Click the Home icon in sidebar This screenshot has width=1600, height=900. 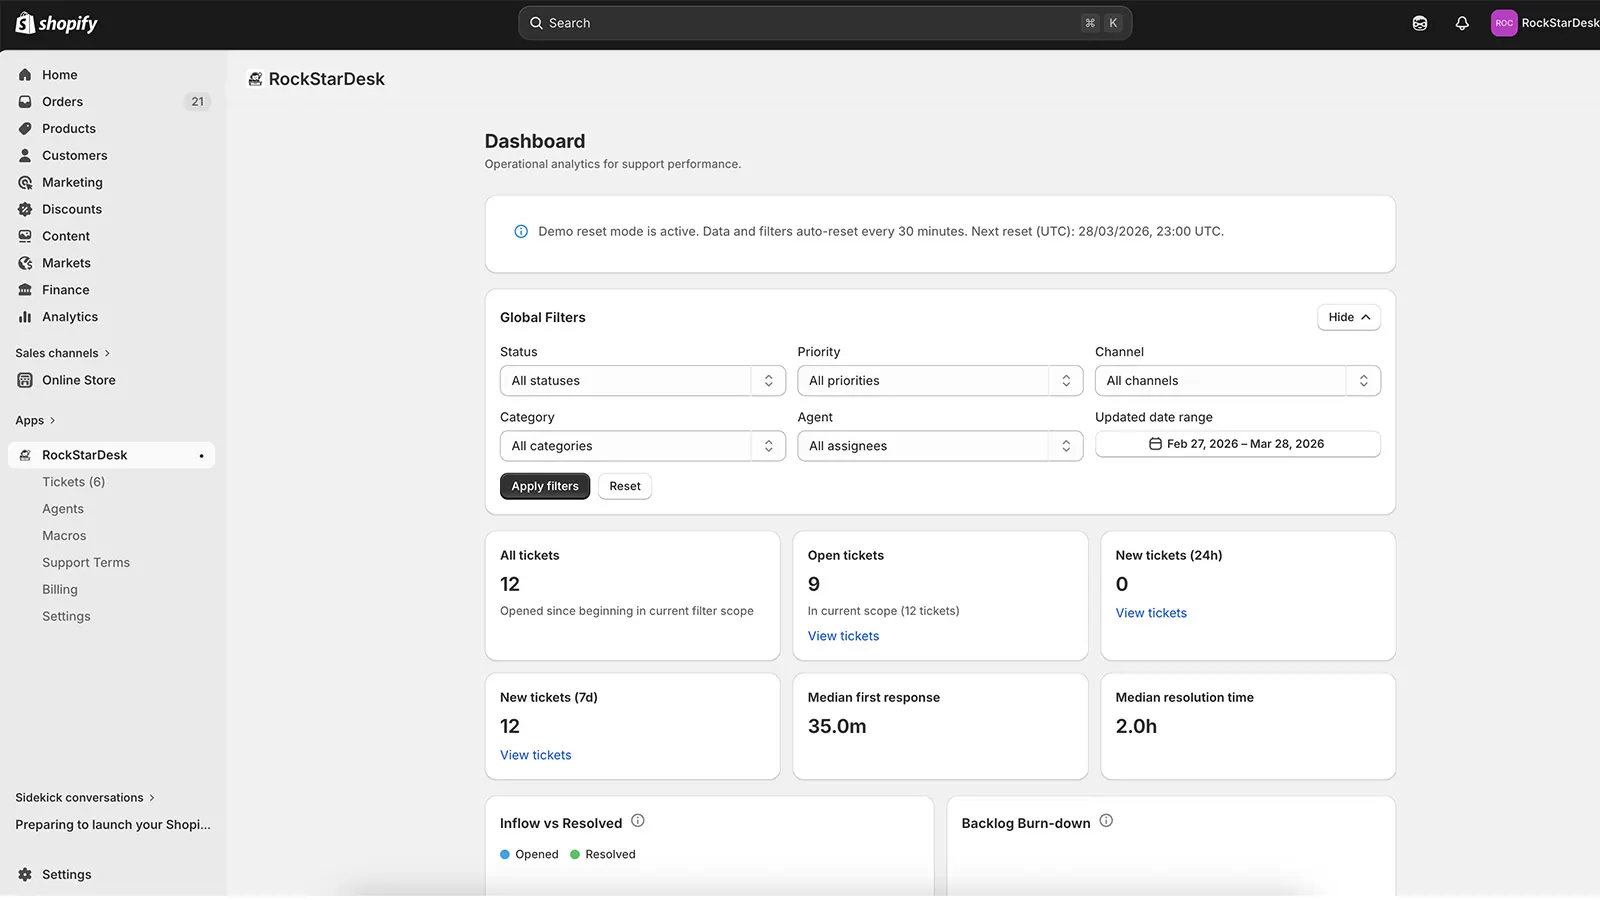(x=25, y=75)
